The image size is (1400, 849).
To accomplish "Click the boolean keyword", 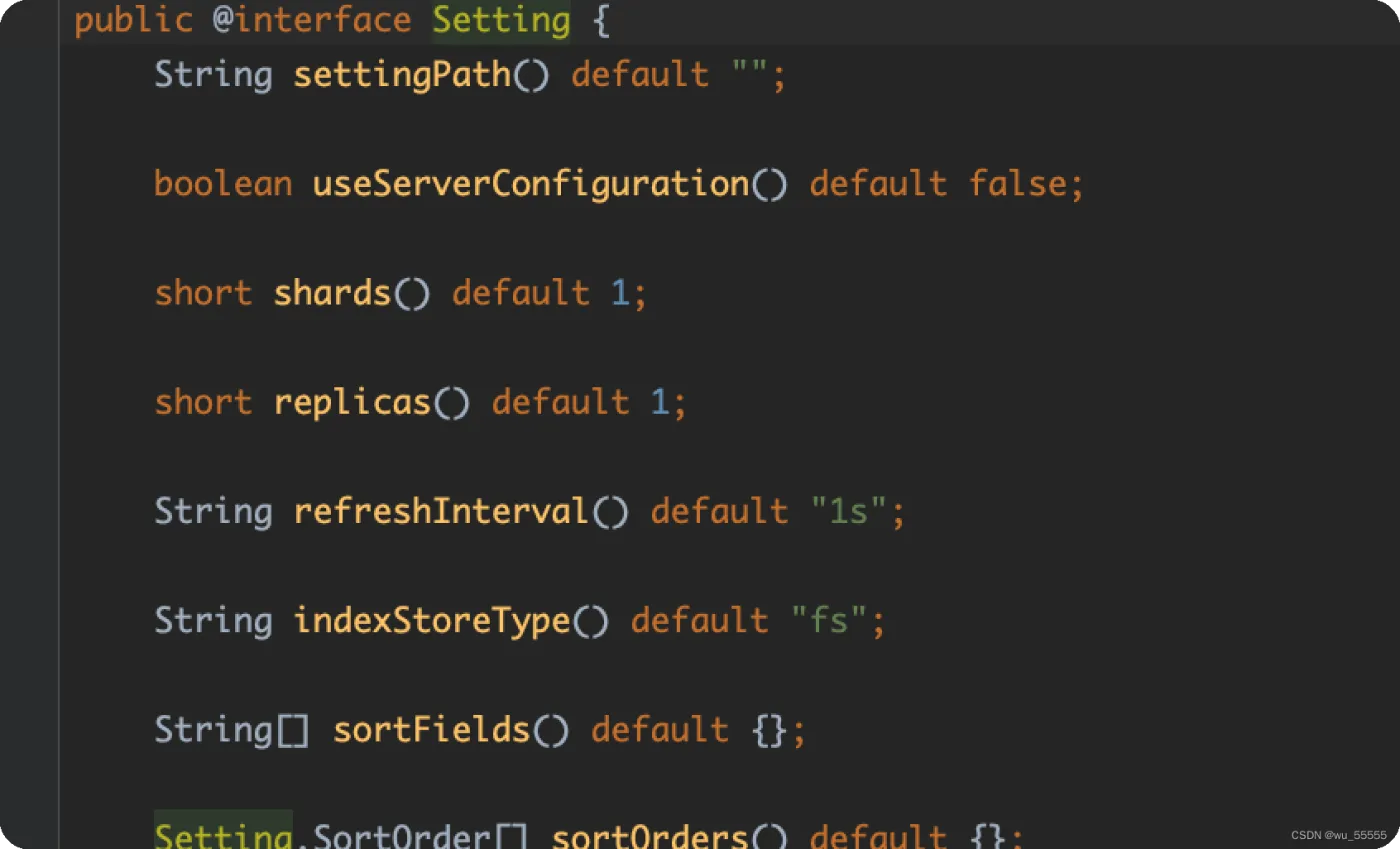I will coord(223,184).
